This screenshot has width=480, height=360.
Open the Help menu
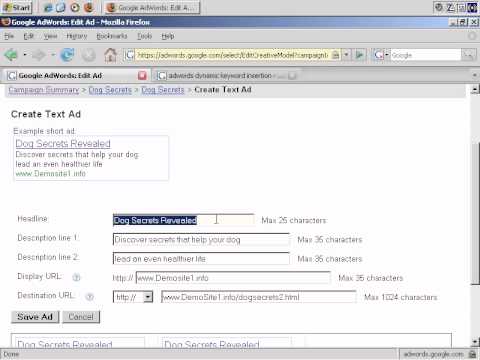pyautogui.click(x=168, y=36)
